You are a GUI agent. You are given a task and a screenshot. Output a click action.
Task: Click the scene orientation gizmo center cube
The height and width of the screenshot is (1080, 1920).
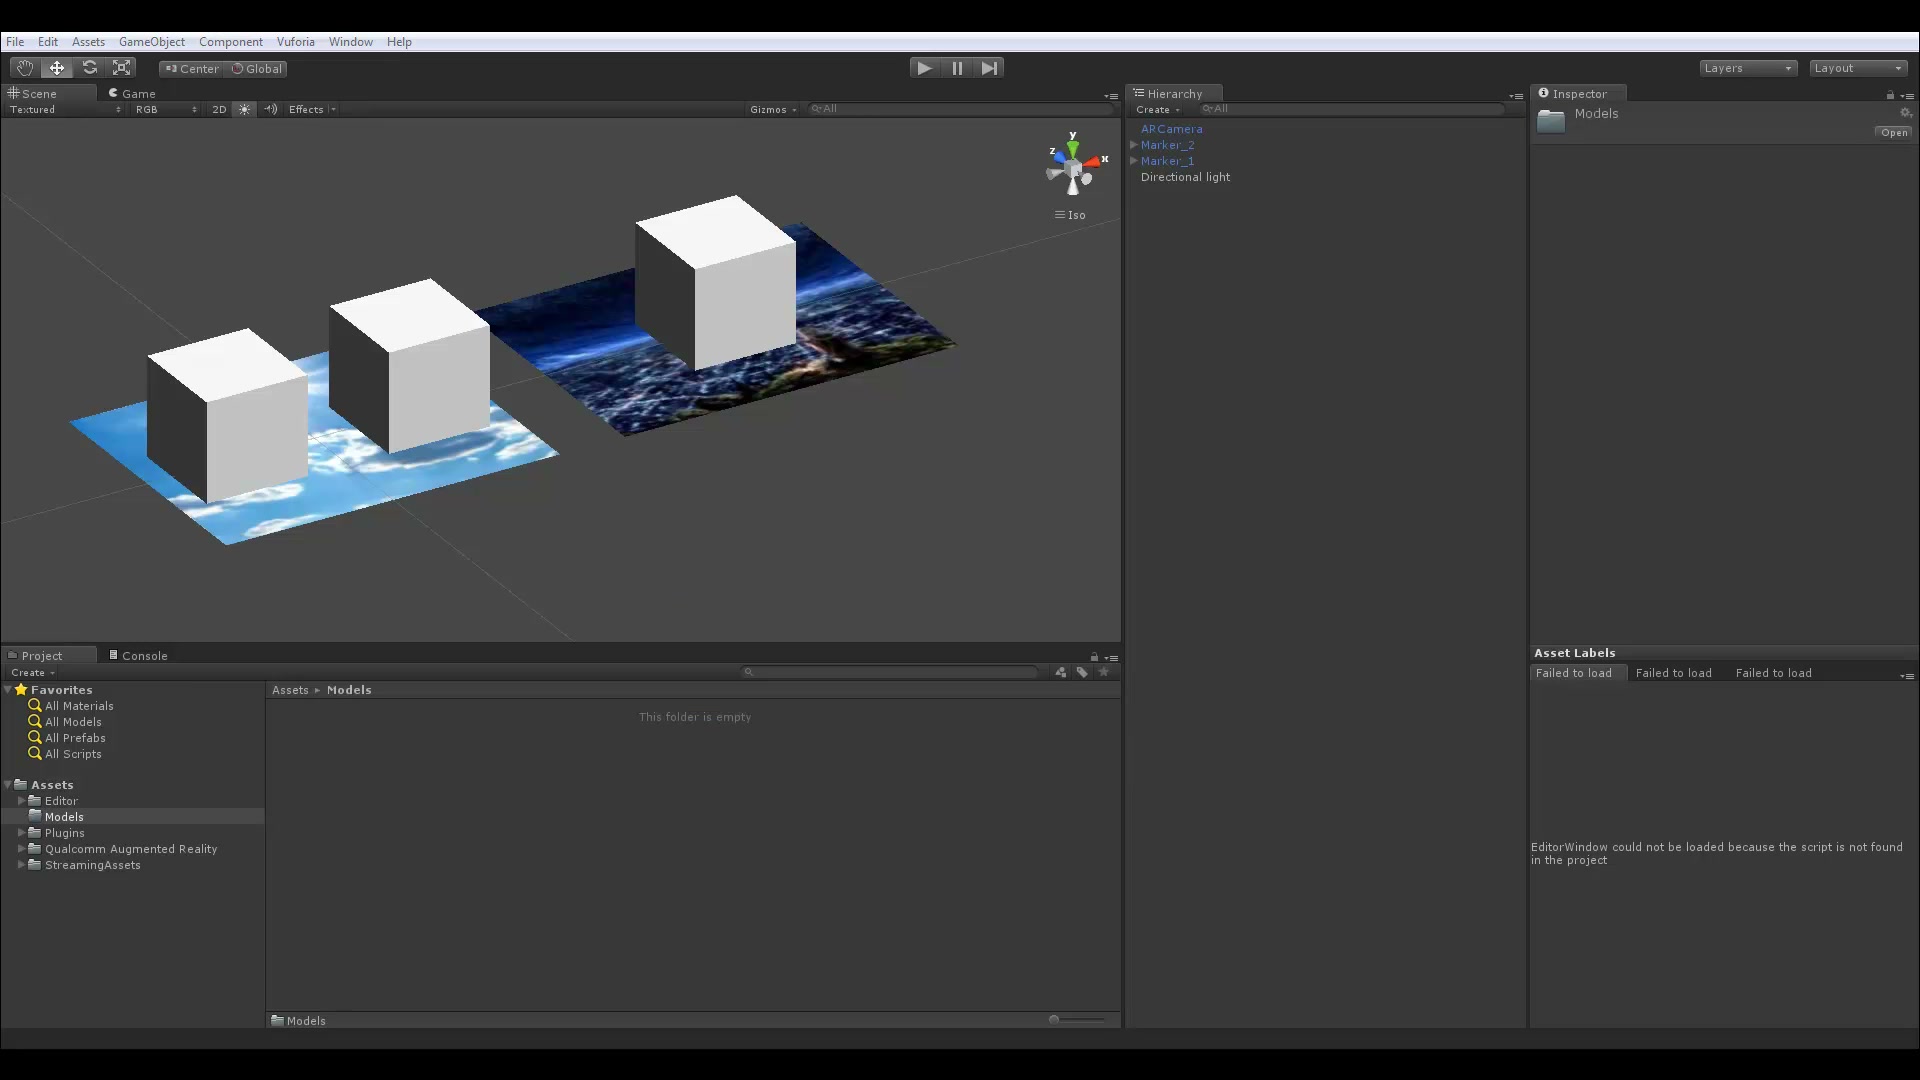point(1074,169)
